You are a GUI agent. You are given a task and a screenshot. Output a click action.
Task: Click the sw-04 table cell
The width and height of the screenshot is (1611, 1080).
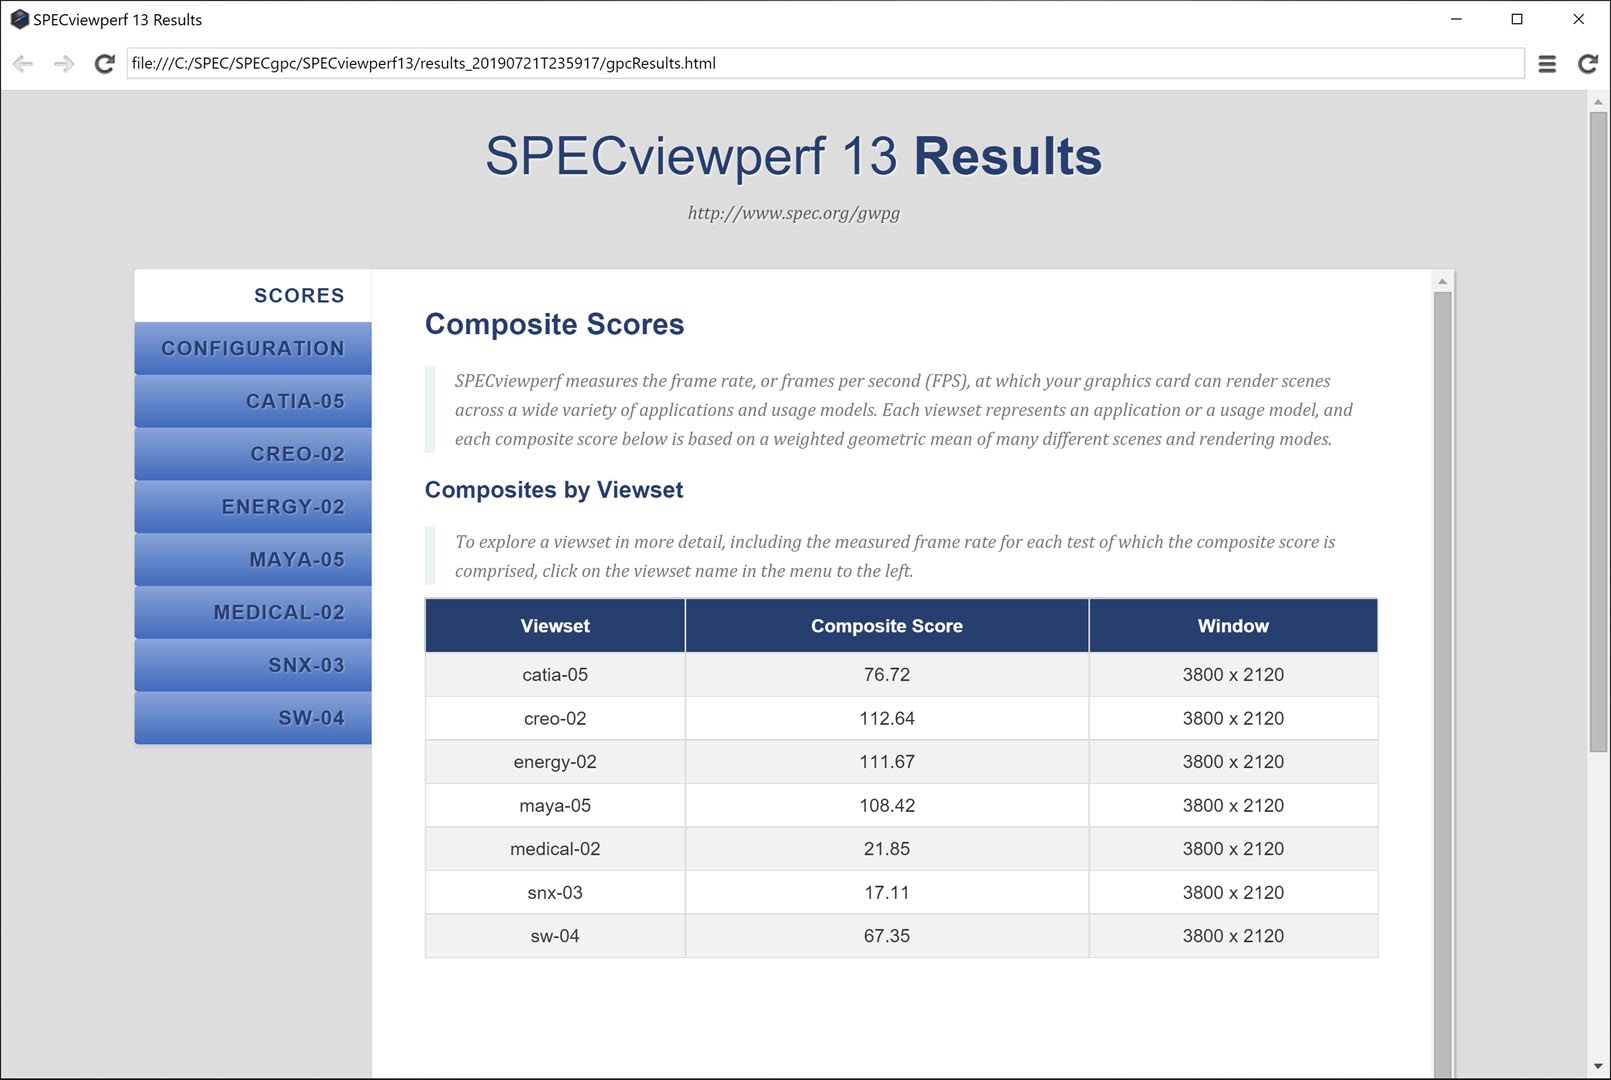coord(555,936)
